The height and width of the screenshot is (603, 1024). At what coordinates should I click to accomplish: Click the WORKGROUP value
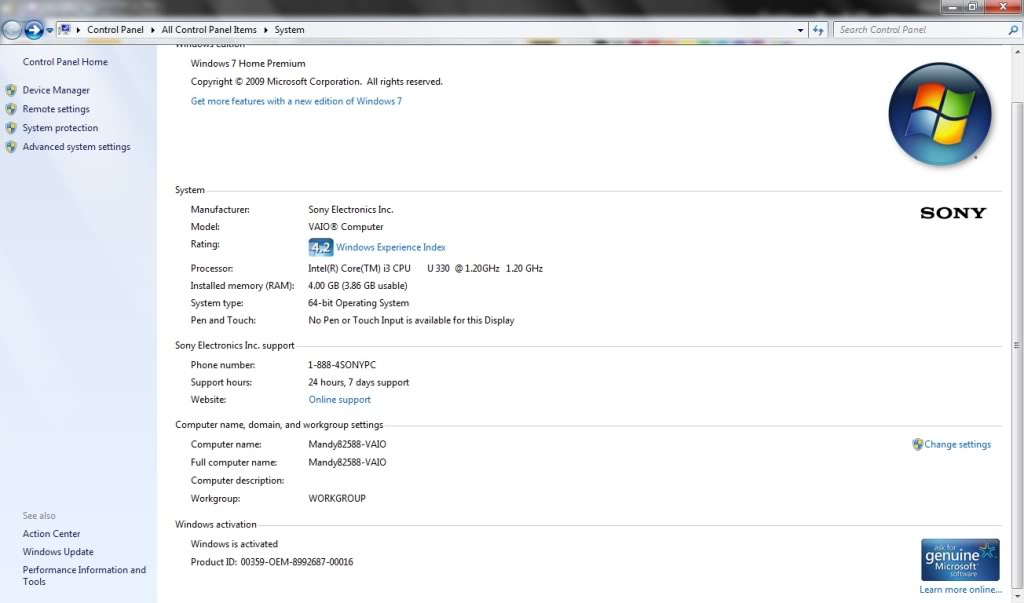[337, 498]
